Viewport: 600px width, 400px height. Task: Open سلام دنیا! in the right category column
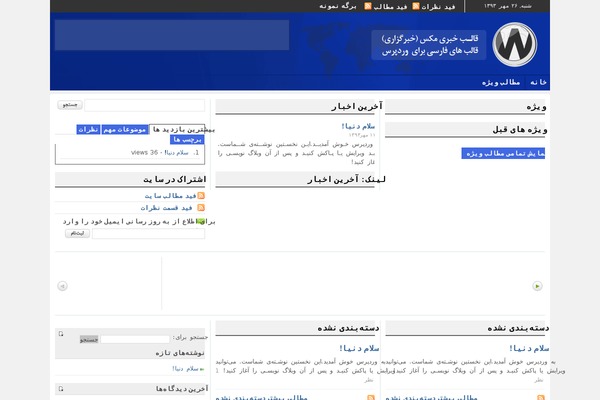pos(529,348)
